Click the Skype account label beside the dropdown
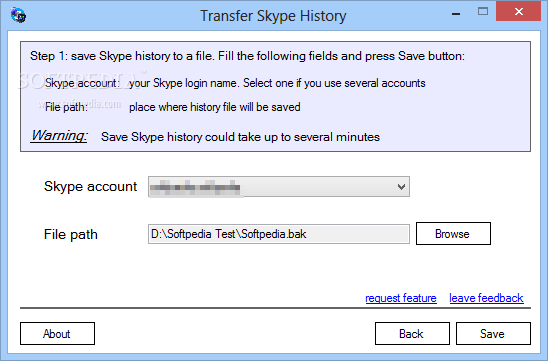This screenshot has height=361, width=548. pos(91,187)
